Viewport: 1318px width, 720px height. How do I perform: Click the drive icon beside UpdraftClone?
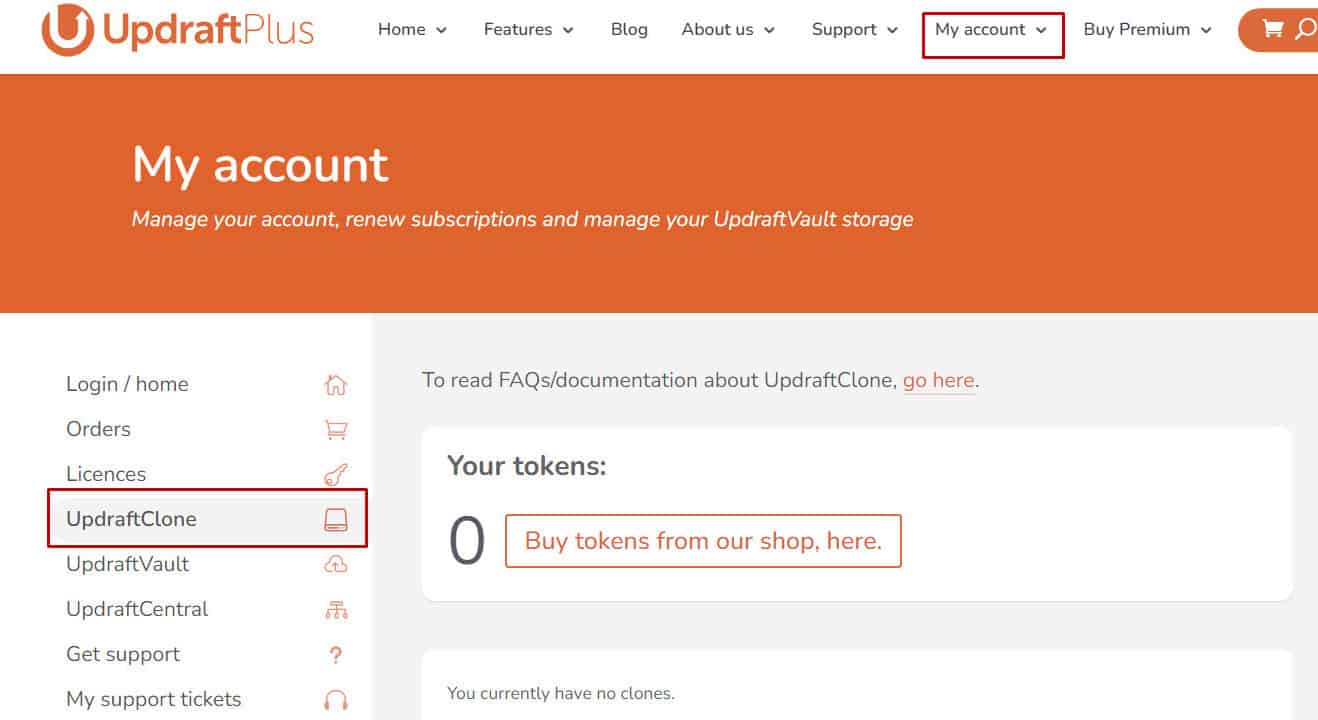pyautogui.click(x=336, y=519)
